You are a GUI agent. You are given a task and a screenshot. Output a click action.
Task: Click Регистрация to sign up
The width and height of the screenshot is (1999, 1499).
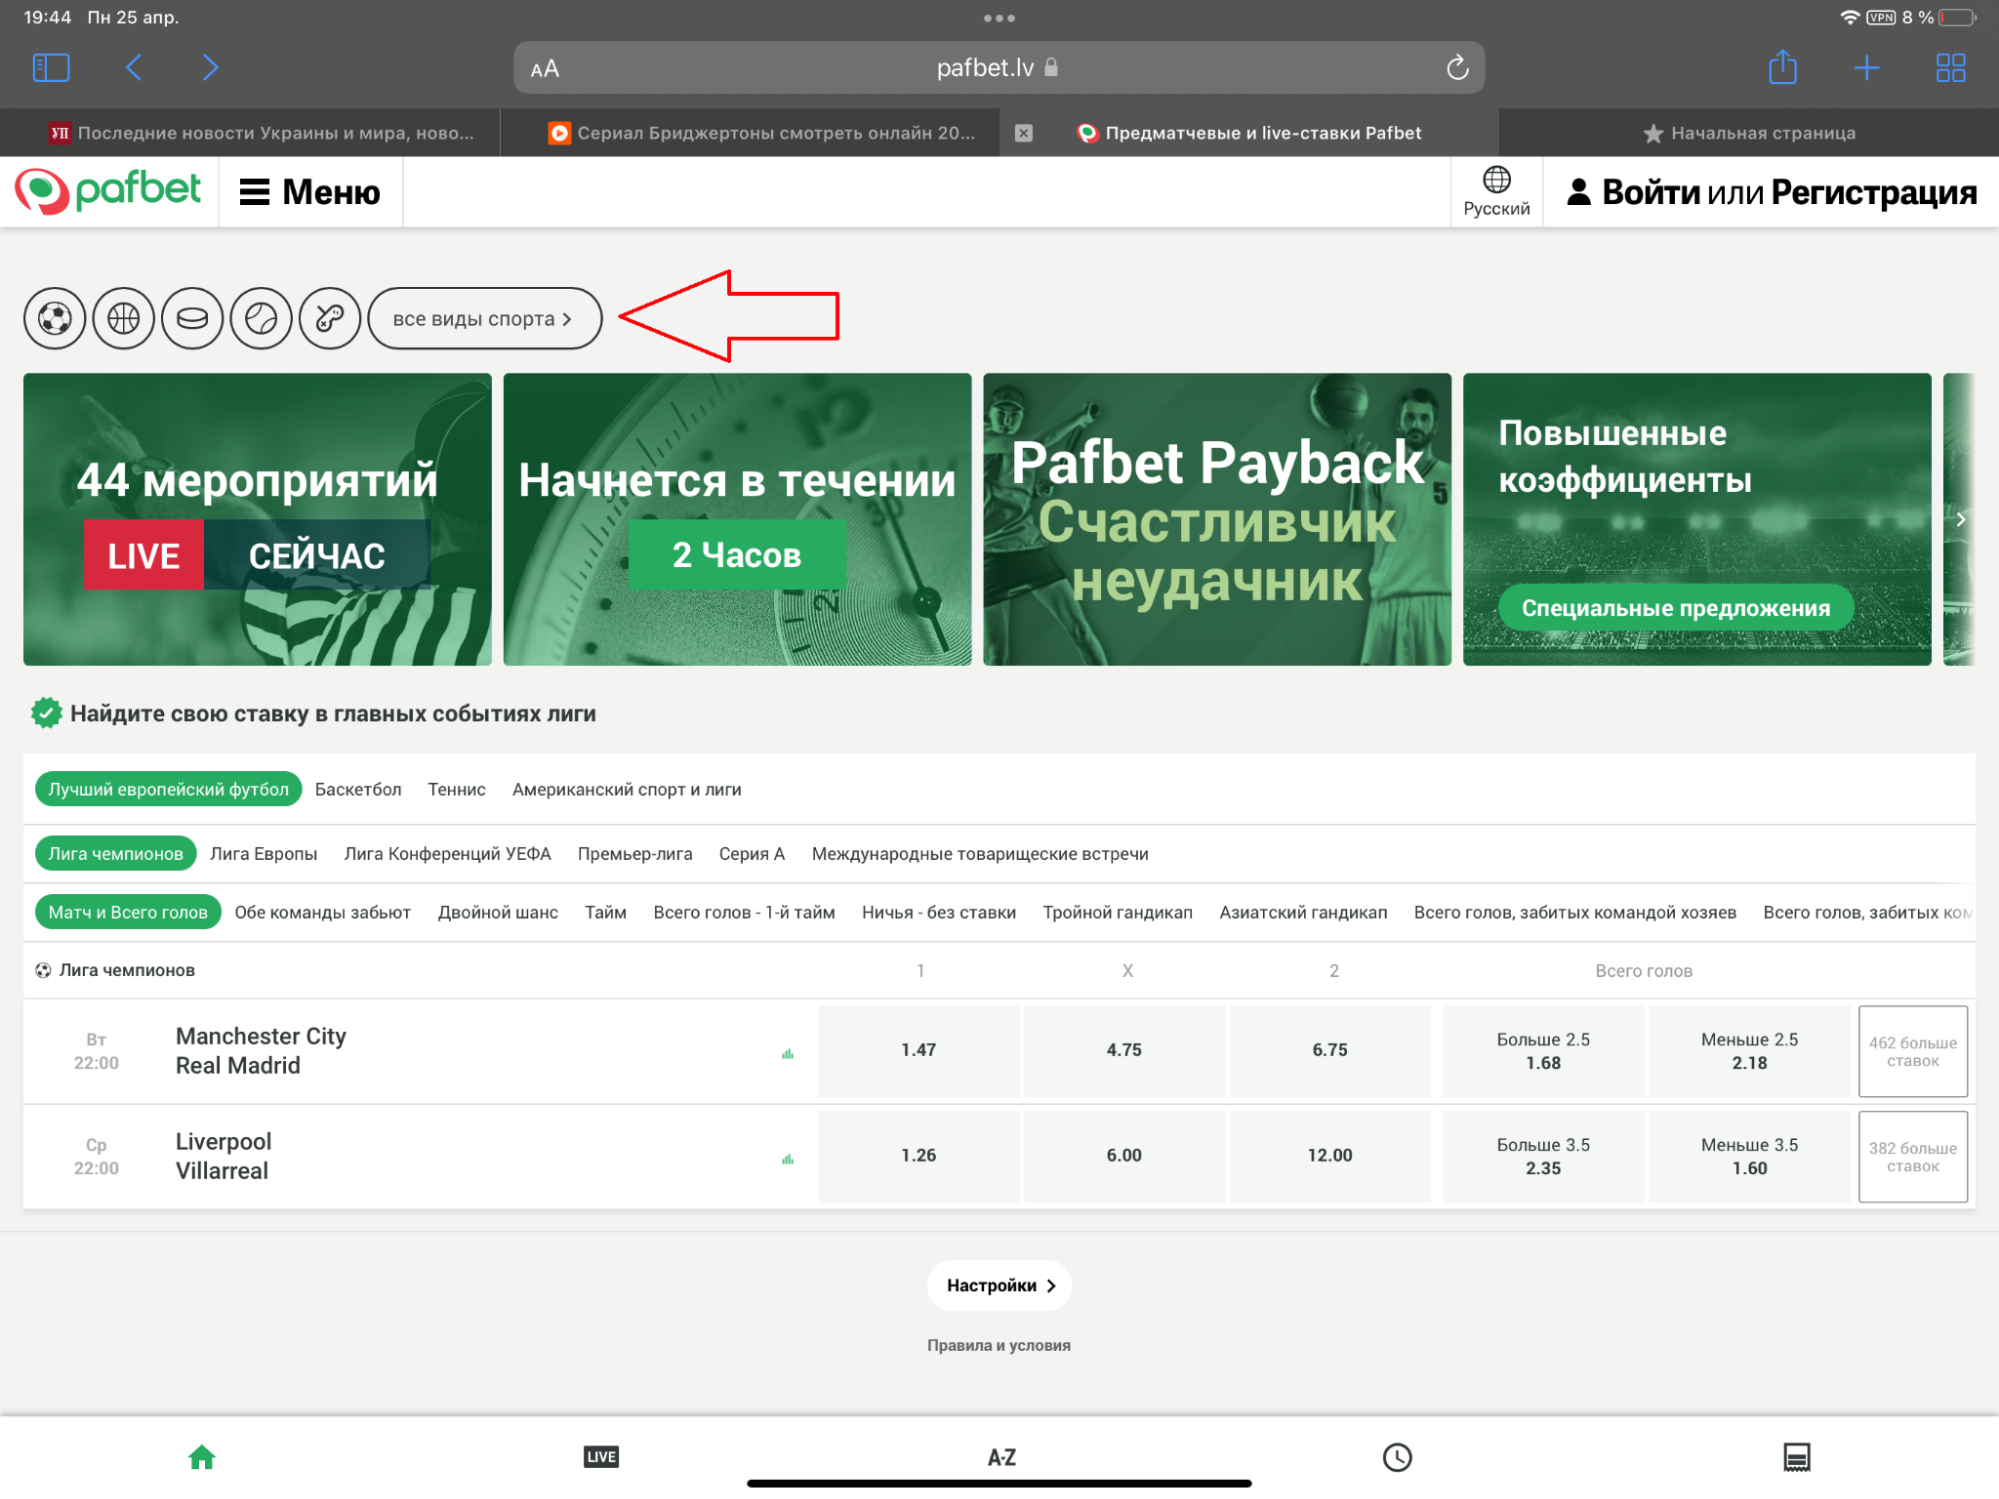tap(1874, 192)
